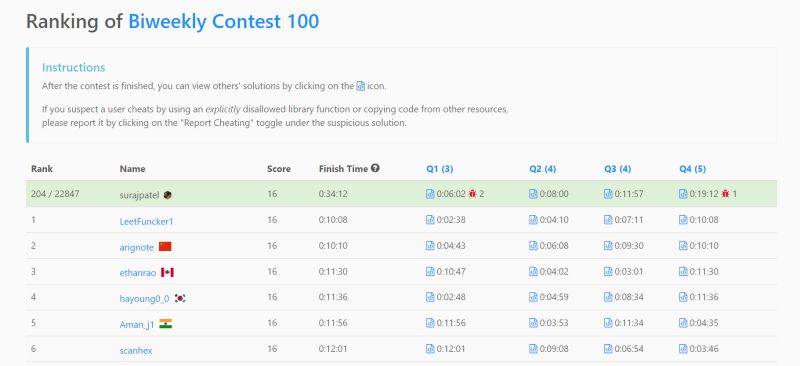Image resolution: width=800 pixels, height=366 pixels.
Task: Open the Q1 (3) problem header link
Action: pyautogui.click(x=440, y=169)
